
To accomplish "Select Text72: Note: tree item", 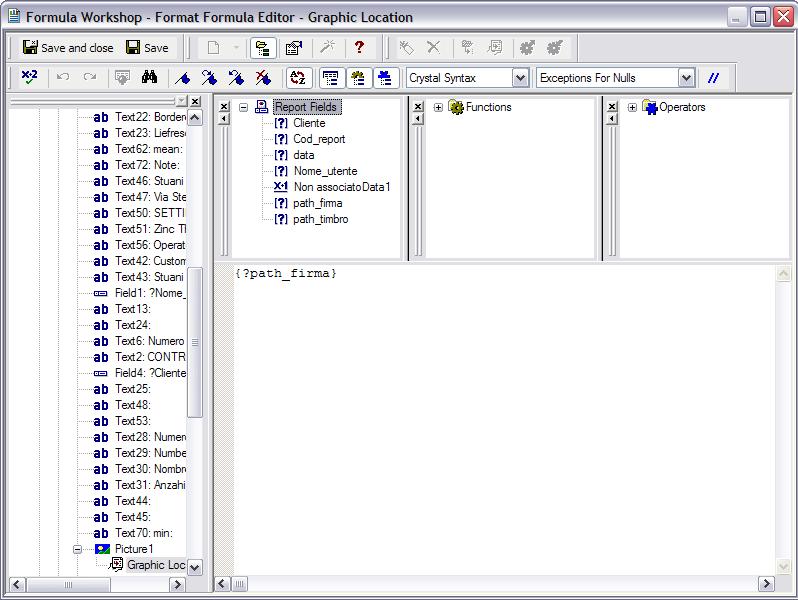I will (147, 165).
